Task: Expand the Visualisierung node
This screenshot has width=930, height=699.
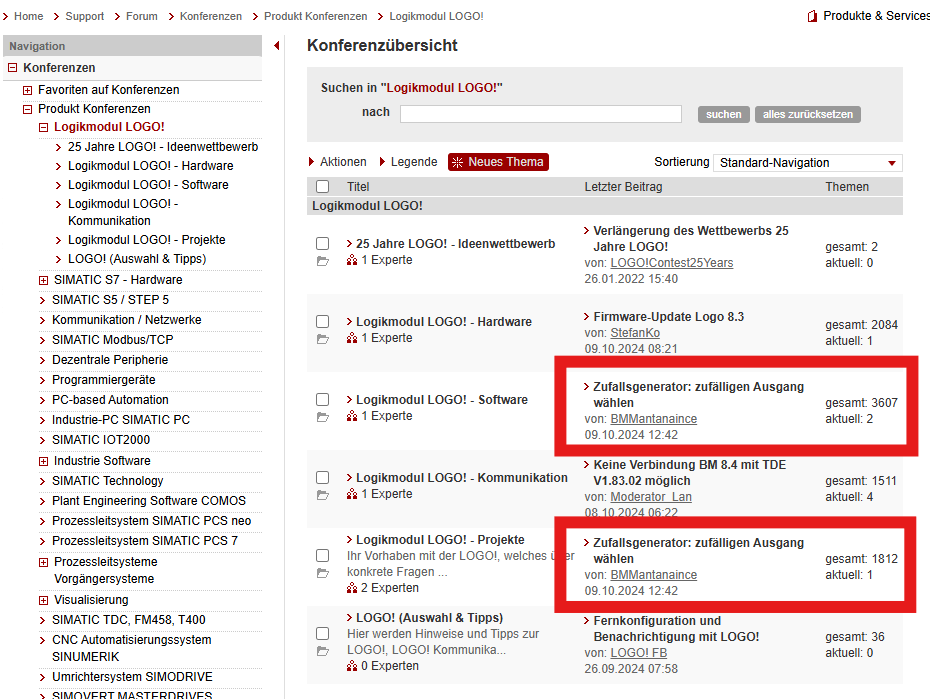Action: pyautogui.click(x=43, y=601)
